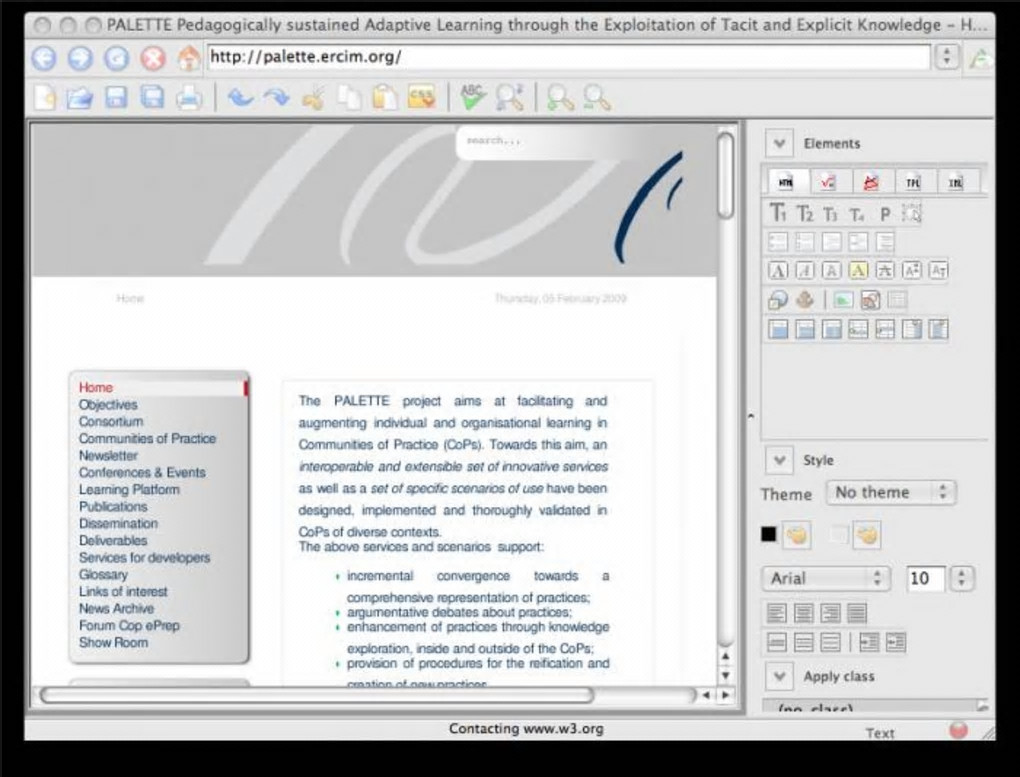Image resolution: width=1020 pixels, height=777 pixels.
Task: Select the SVG graphics elements tab
Action: pyautogui.click(x=871, y=182)
